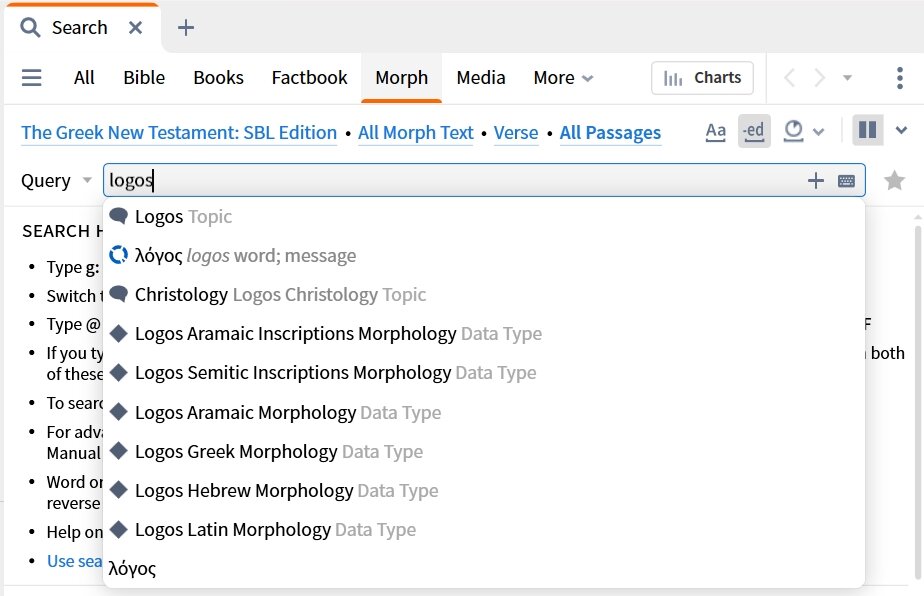Open a new tab with the plus button
The image size is (924, 596).
point(186,28)
